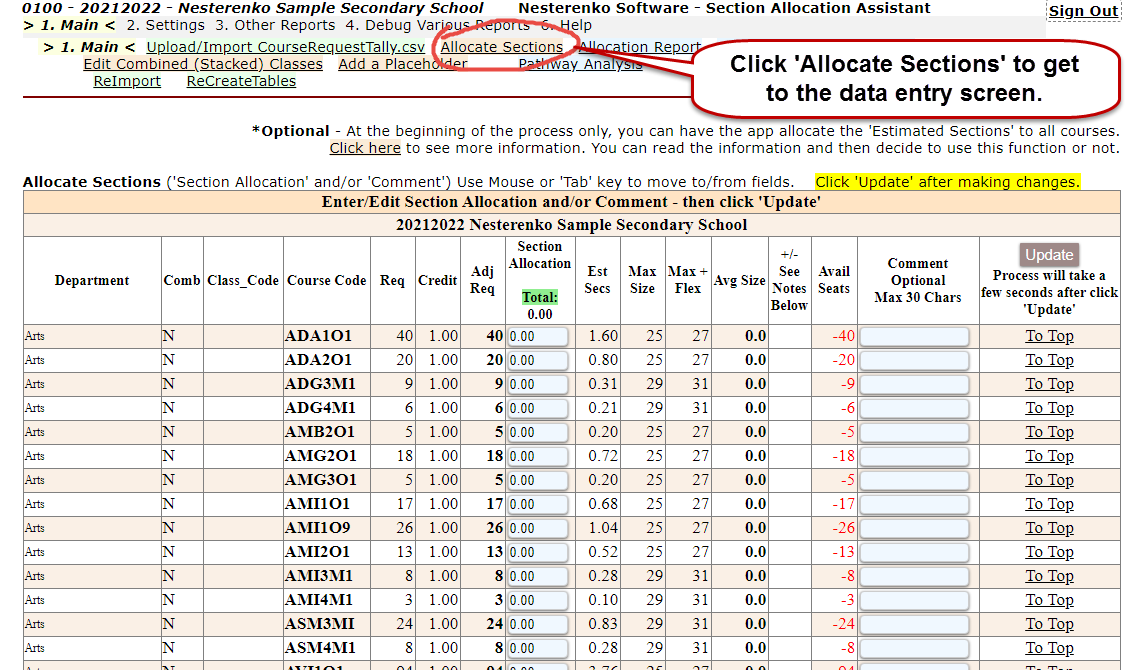1141x670 pixels.
Task: Click 'To Top' in ADG3M1 row
Action: pyautogui.click(x=1049, y=384)
